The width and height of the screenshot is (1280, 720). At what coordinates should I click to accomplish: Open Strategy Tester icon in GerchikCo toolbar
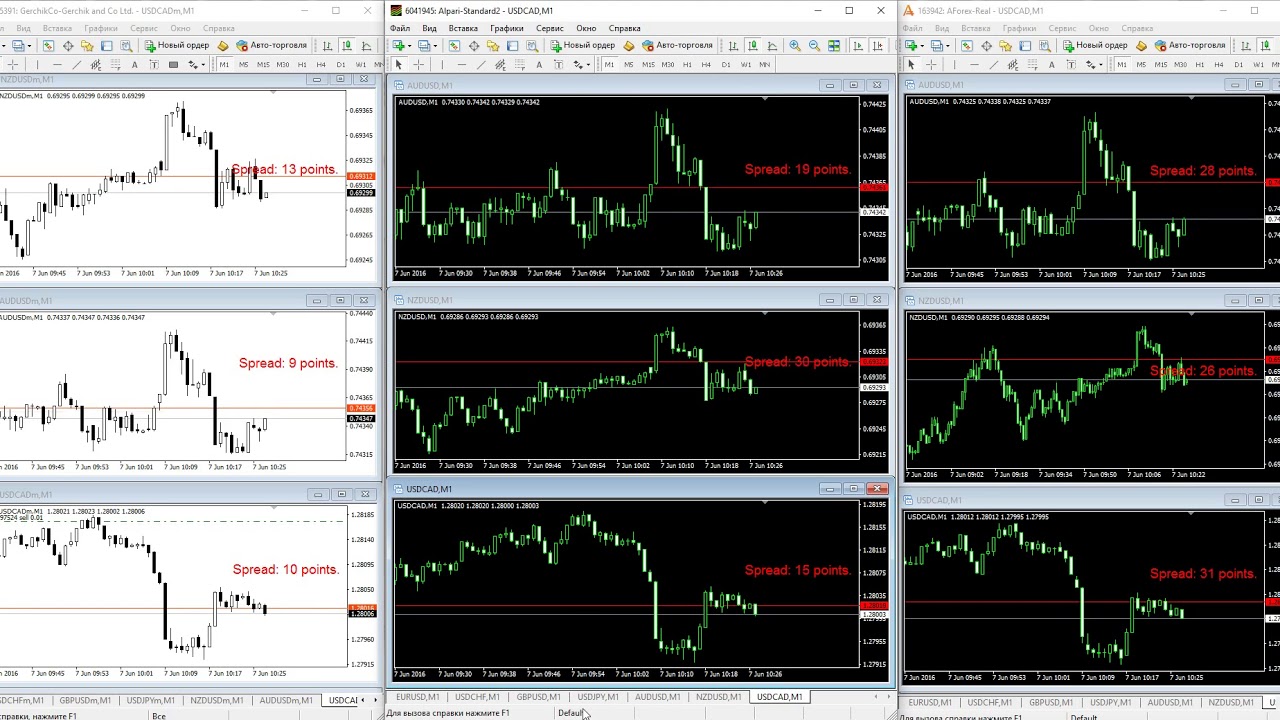coord(126,45)
